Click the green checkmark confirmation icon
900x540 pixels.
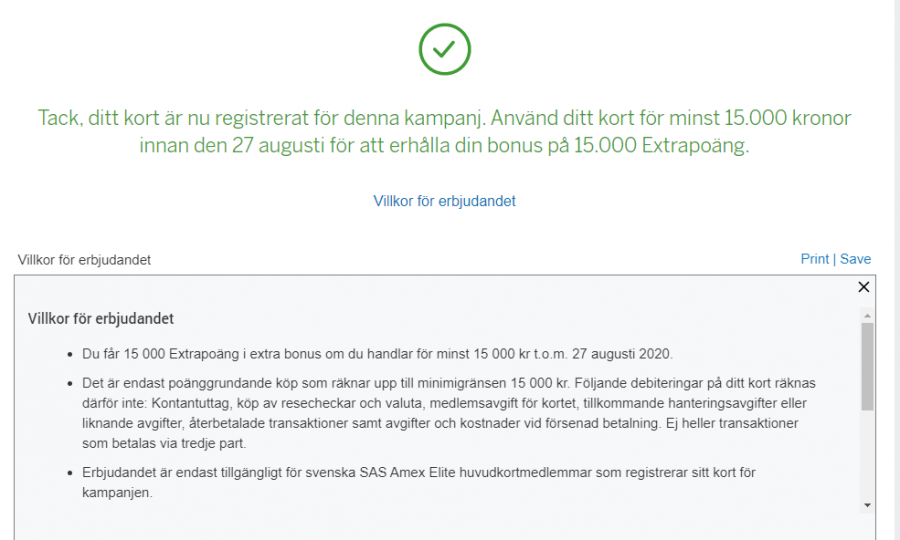(x=445, y=48)
